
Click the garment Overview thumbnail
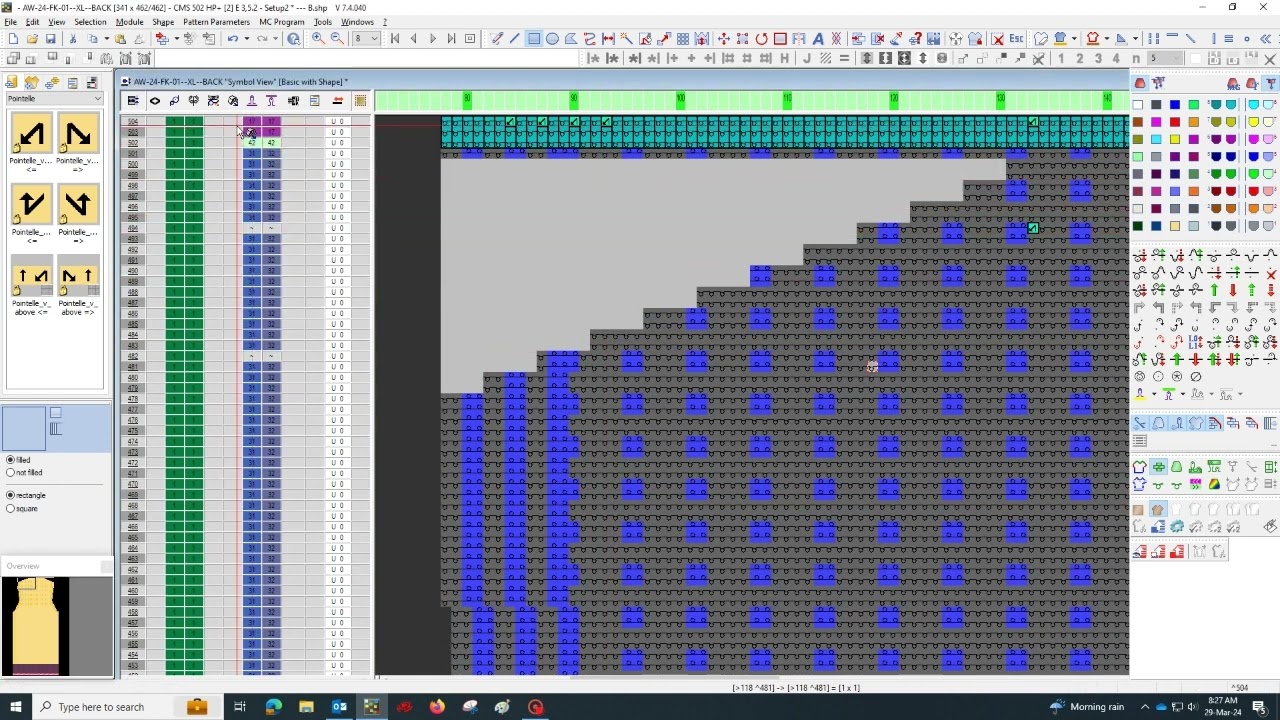(36, 626)
